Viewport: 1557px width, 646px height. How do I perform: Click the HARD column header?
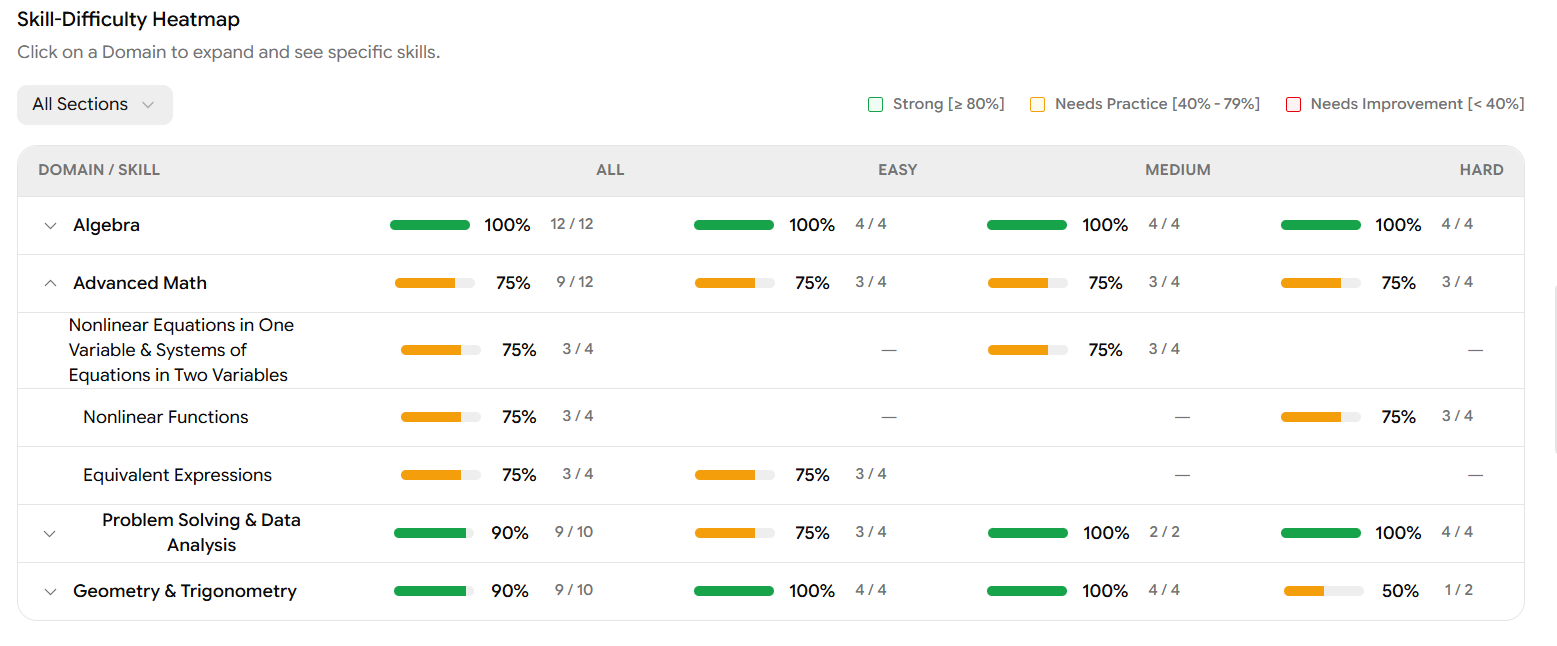pyautogui.click(x=1481, y=170)
